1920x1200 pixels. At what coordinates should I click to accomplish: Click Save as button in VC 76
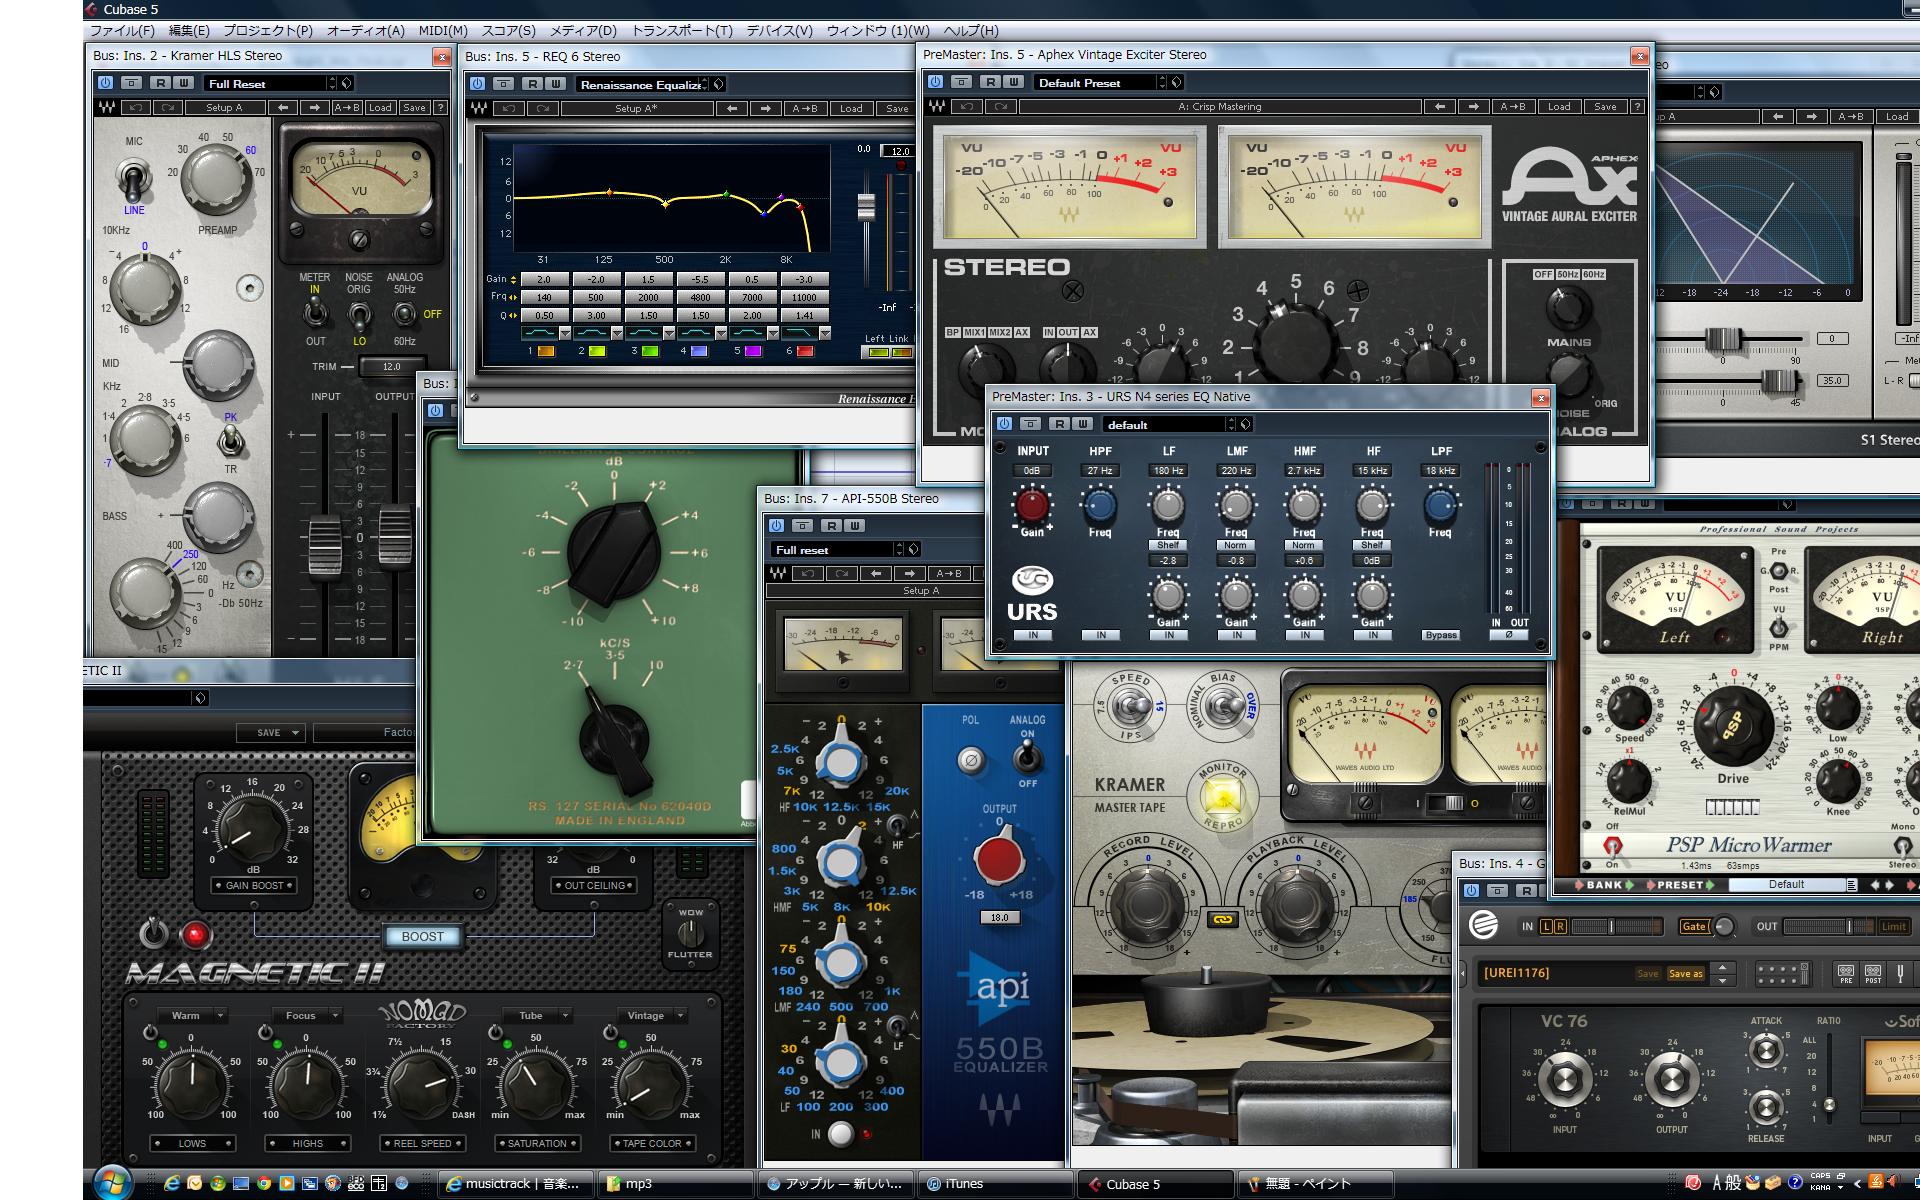pyautogui.click(x=1686, y=973)
